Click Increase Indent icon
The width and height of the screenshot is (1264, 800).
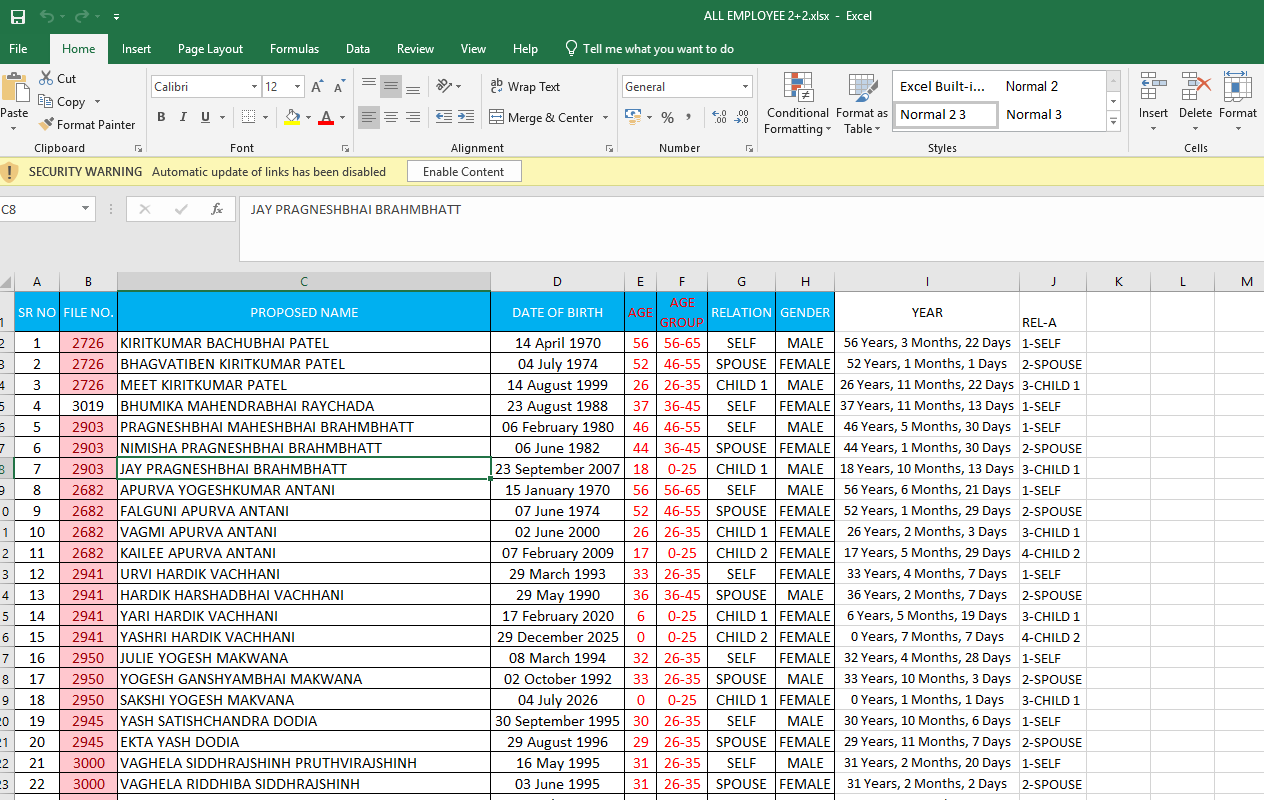pyautogui.click(x=466, y=117)
